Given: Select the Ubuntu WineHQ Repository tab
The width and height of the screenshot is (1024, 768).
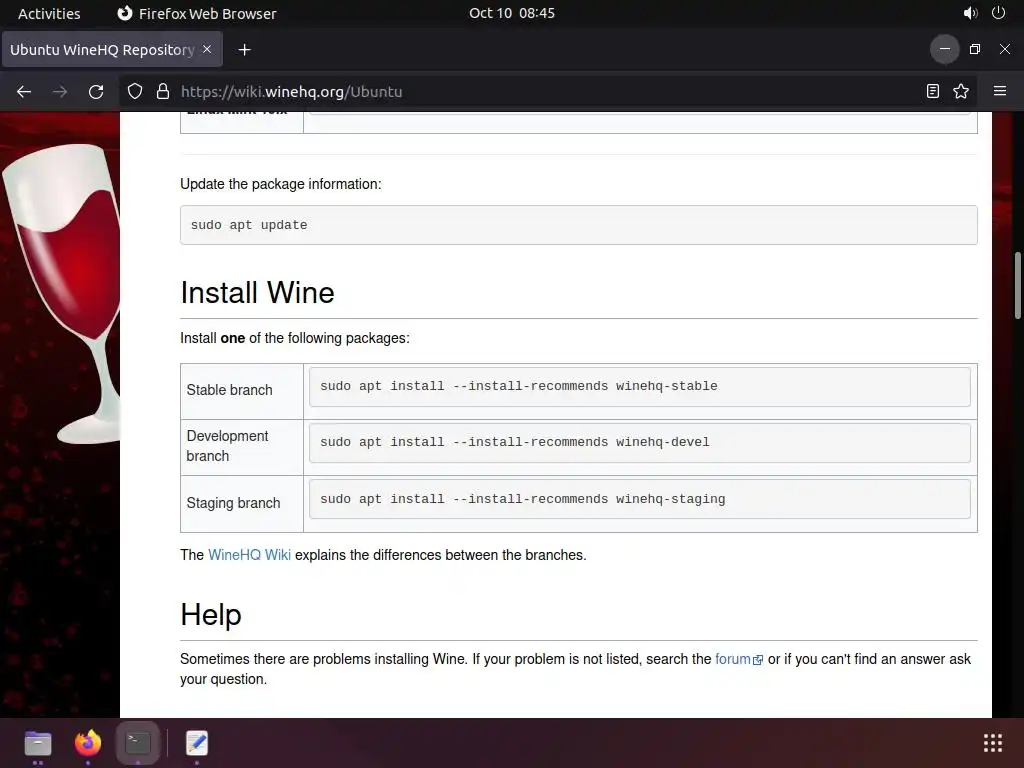Looking at the screenshot, I should (112, 50).
